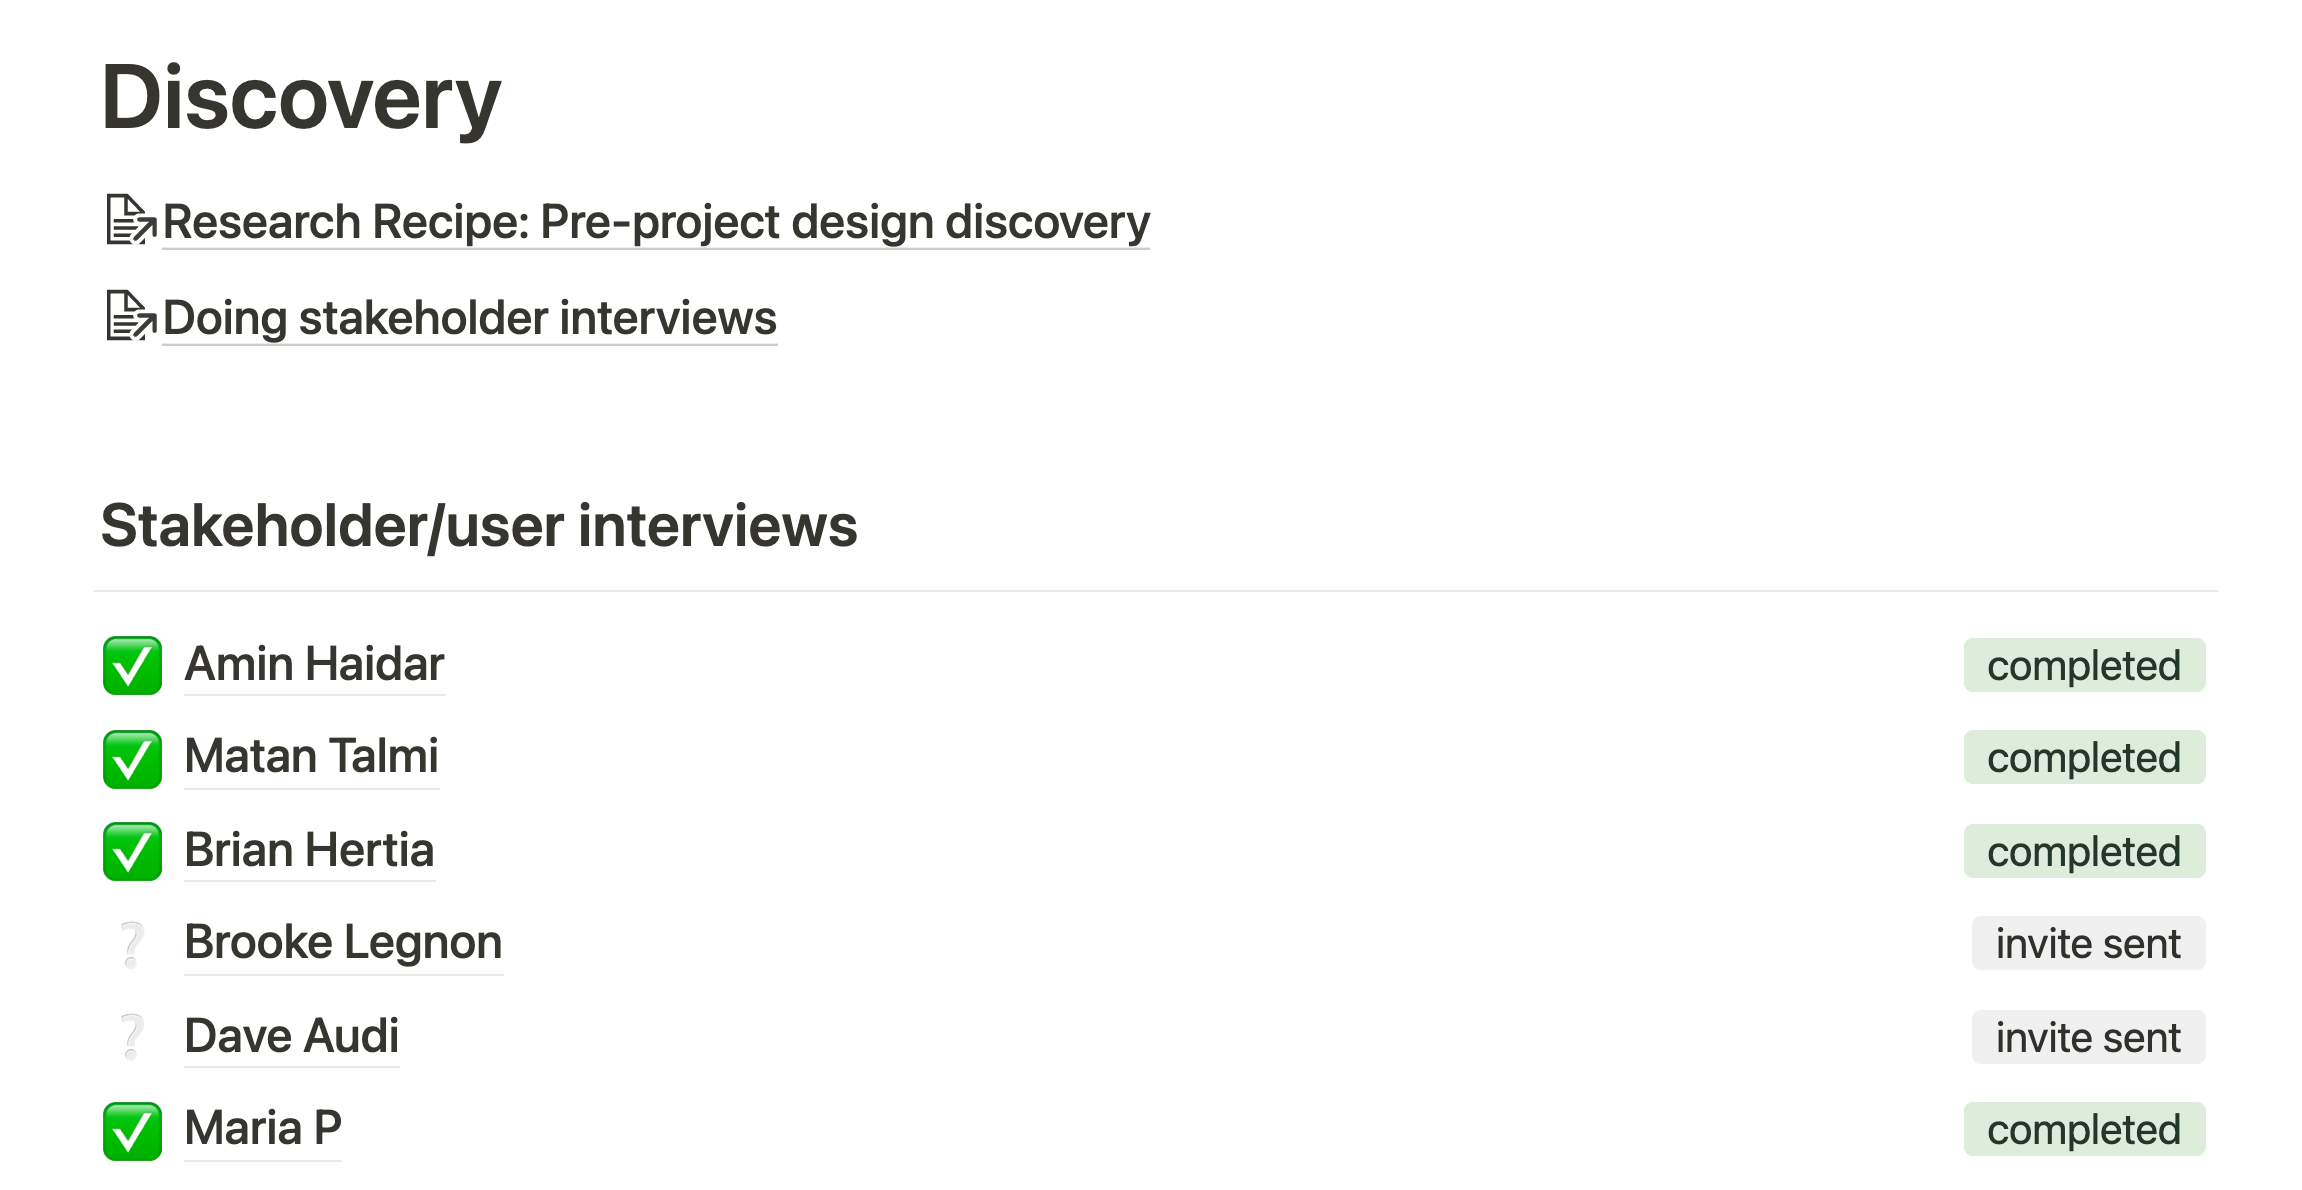The image size is (2302, 1190).
Task: Click question mark icon next to Dave Audi
Action: 132,1036
